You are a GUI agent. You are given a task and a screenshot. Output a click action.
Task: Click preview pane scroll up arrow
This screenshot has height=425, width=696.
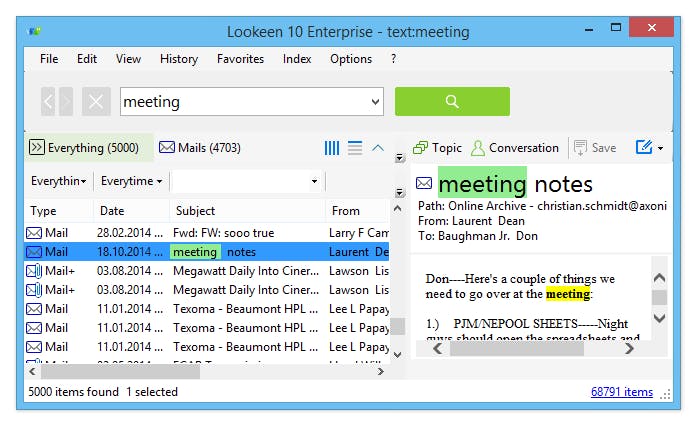660,278
